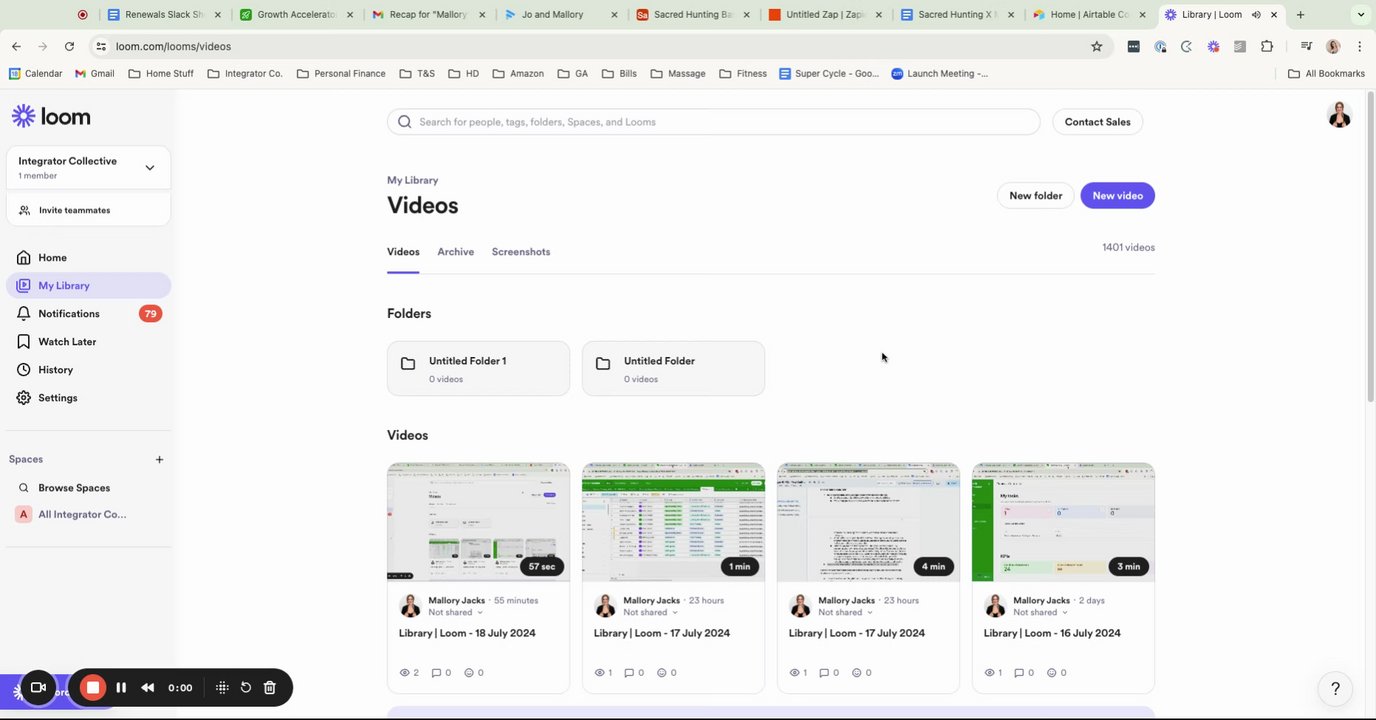Open the 3 min video thumbnail
This screenshot has width=1376, height=720.
click(1063, 522)
